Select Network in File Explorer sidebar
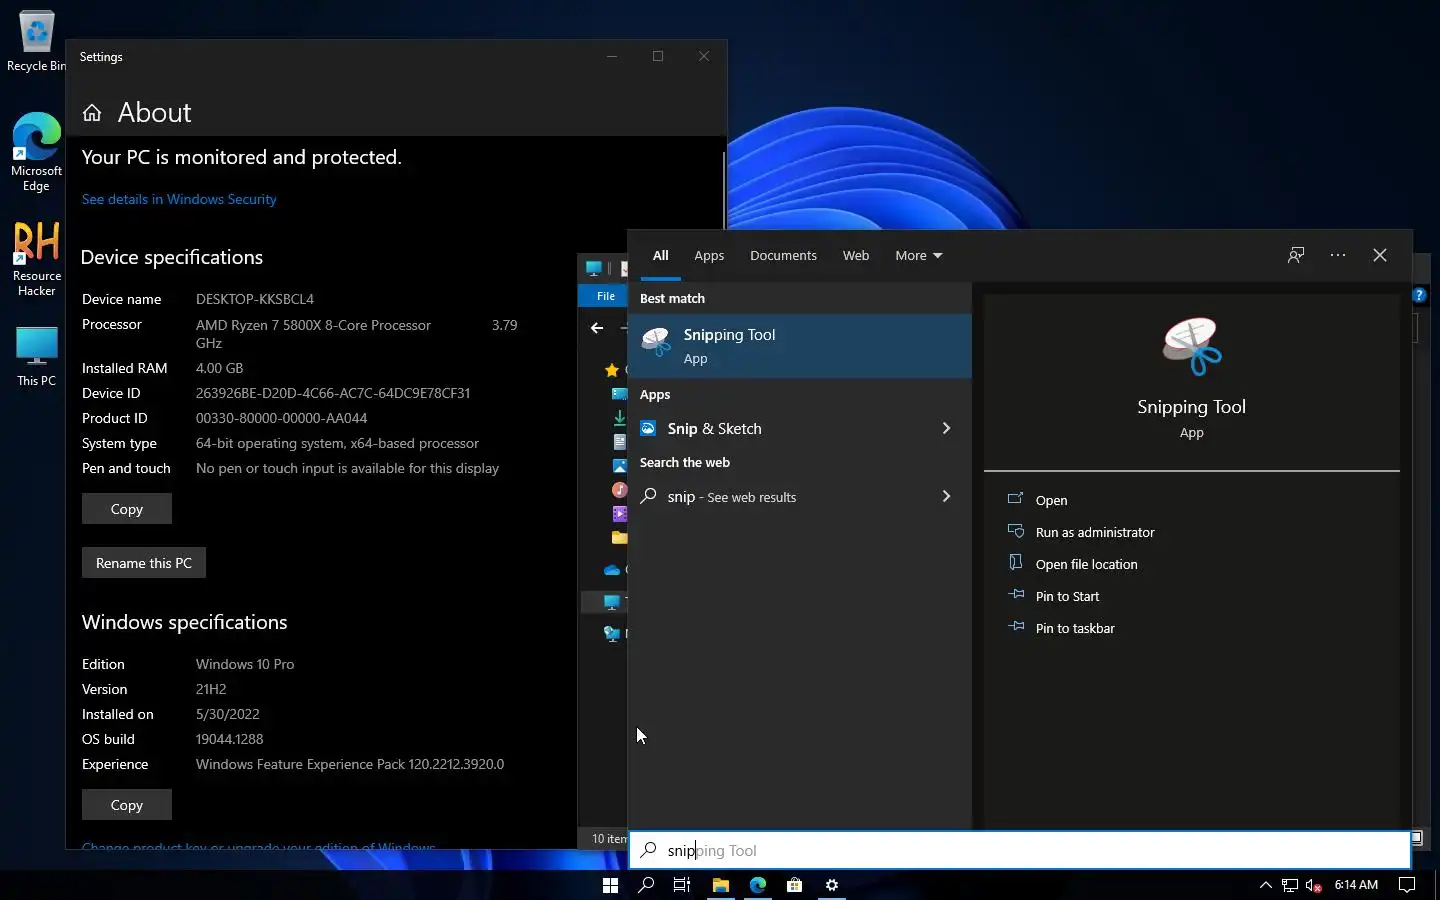Screen dimensions: 1440x900 point(612,633)
